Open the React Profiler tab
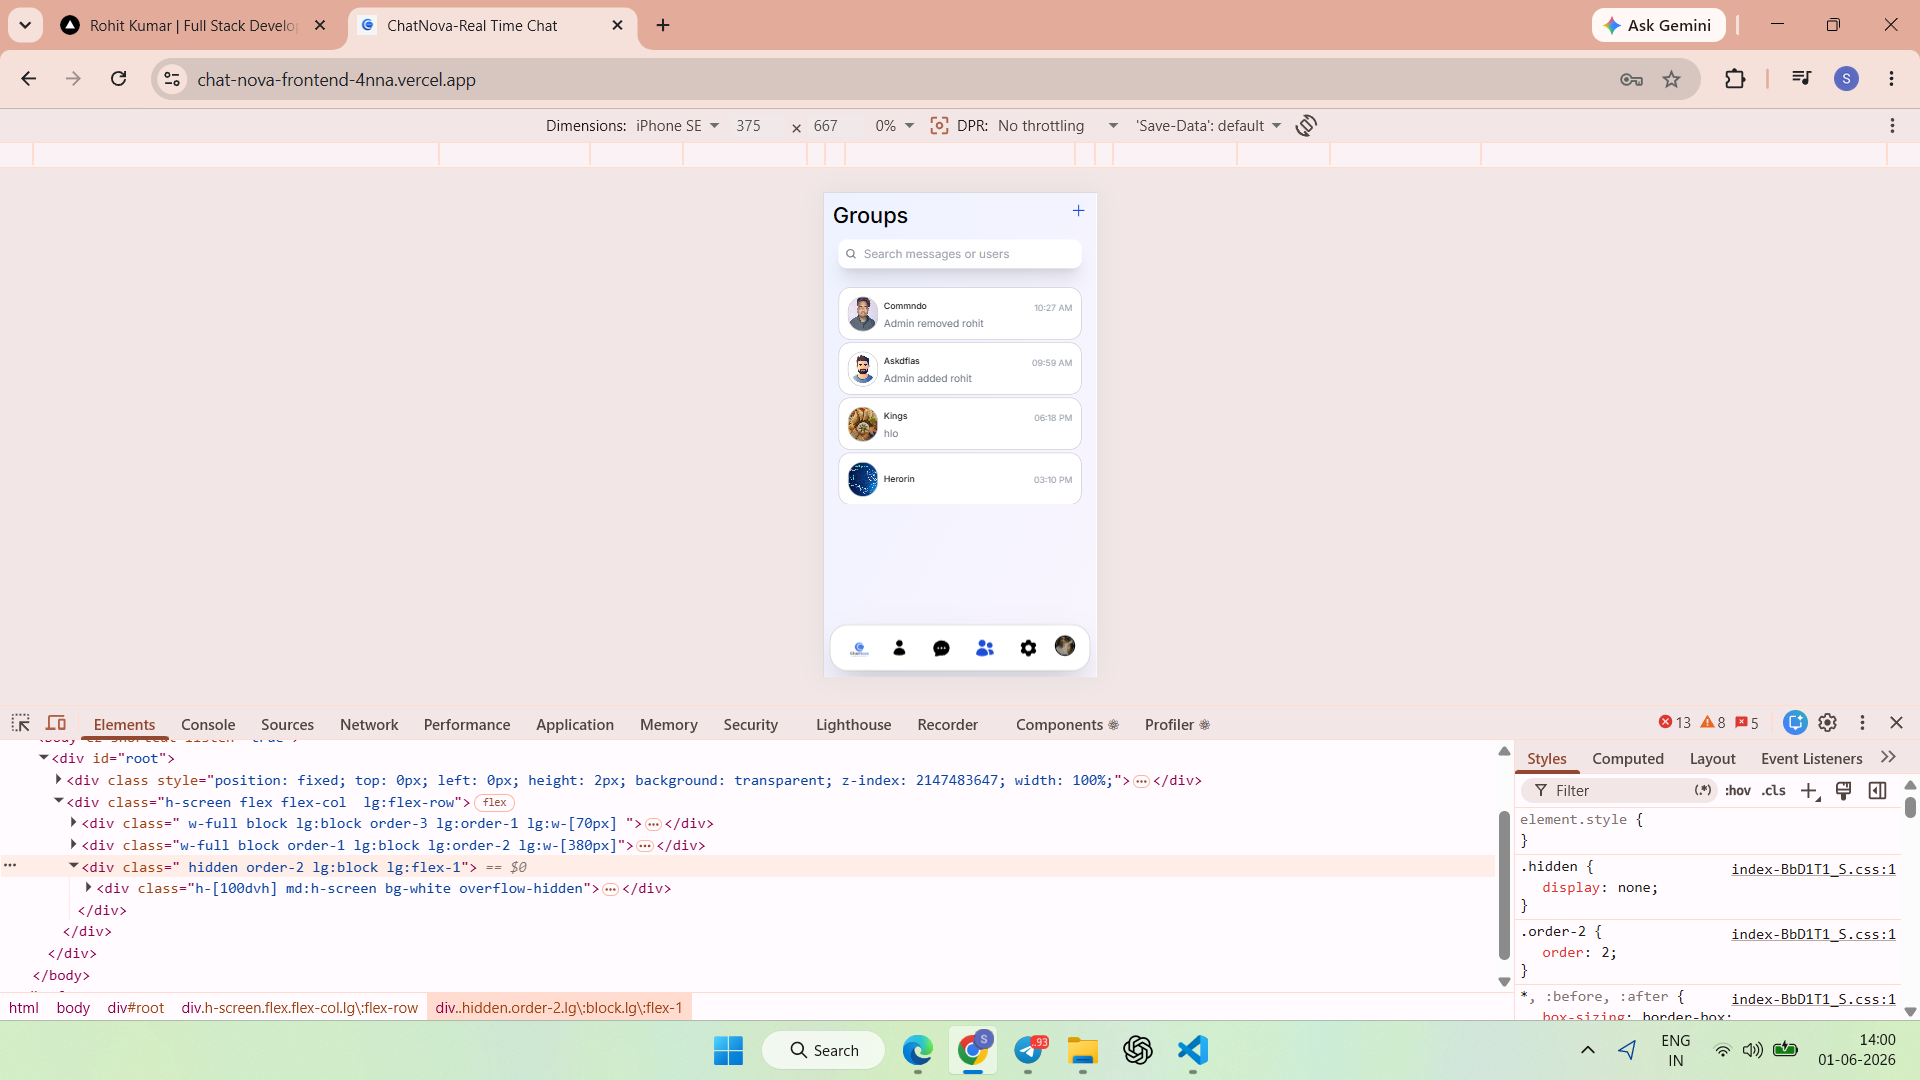The height and width of the screenshot is (1080, 1920). tap(1177, 724)
